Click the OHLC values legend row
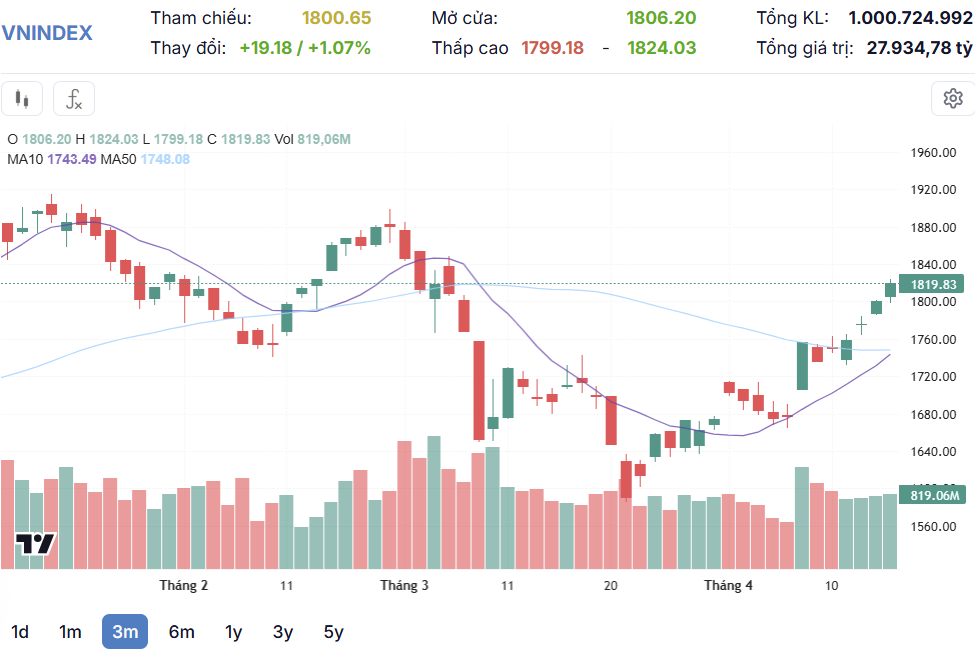Screen dimensions: 975x651 (180, 139)
